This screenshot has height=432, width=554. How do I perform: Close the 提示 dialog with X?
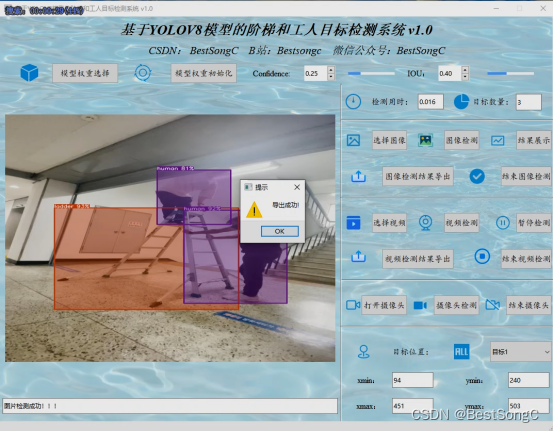(297, 187)
